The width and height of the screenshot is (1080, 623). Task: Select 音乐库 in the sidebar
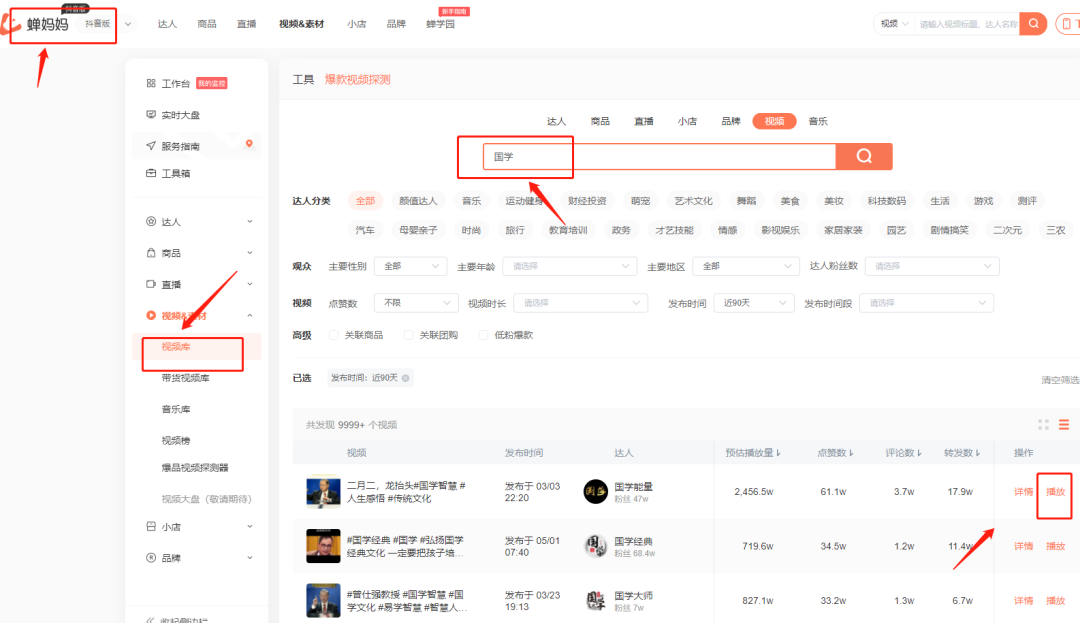point(176,409)
